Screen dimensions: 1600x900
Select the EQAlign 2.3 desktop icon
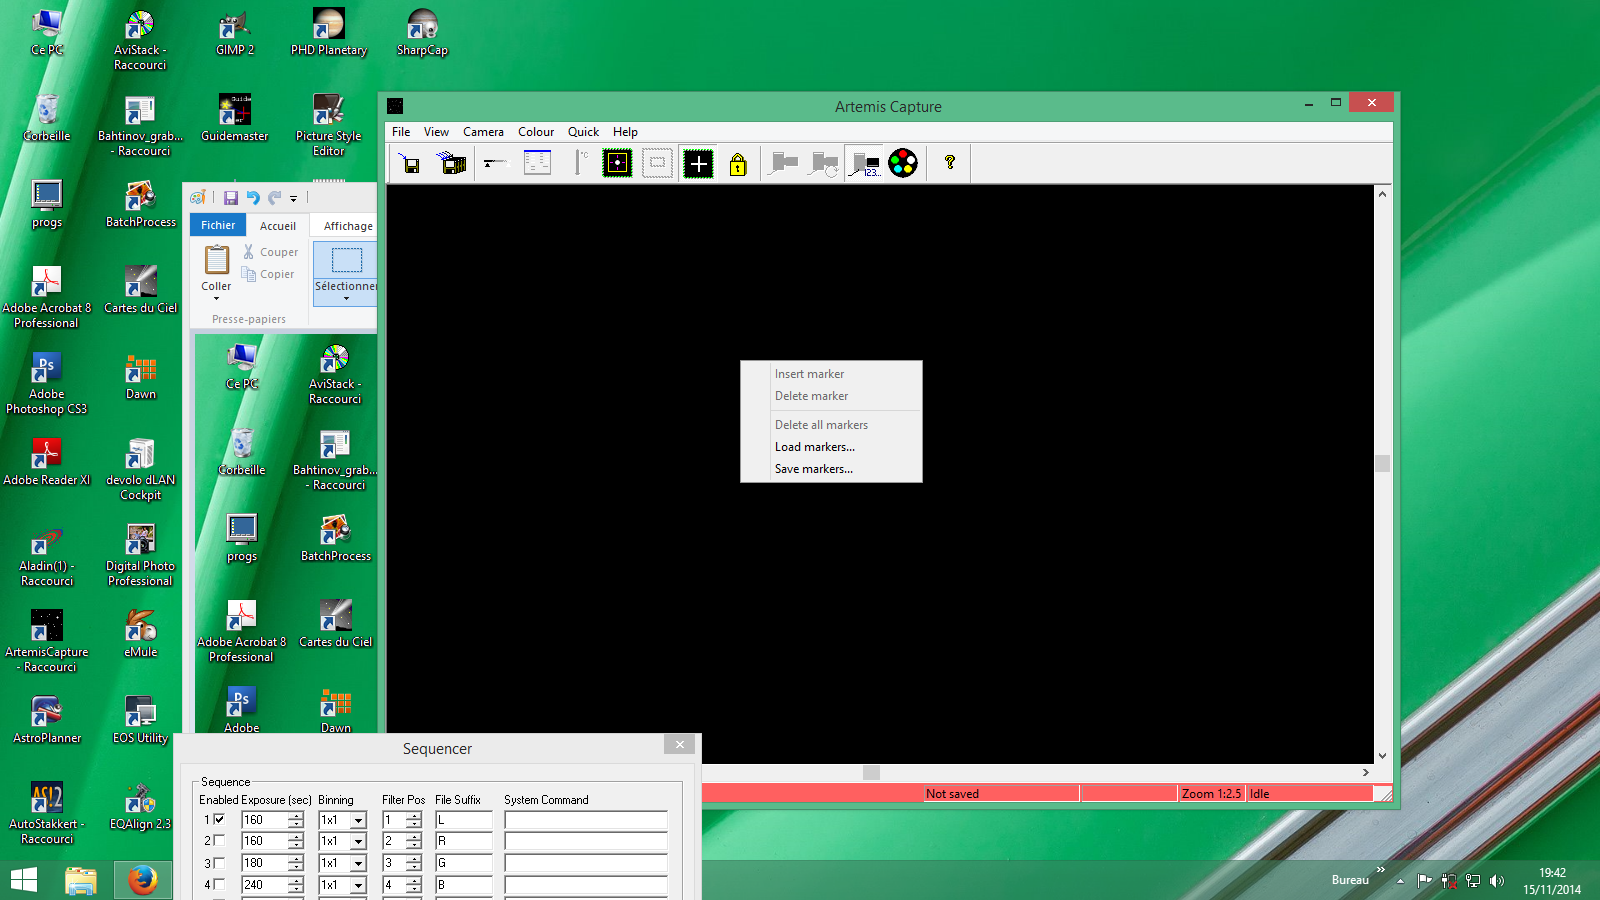pyautogui.click(x=140, y=807)
